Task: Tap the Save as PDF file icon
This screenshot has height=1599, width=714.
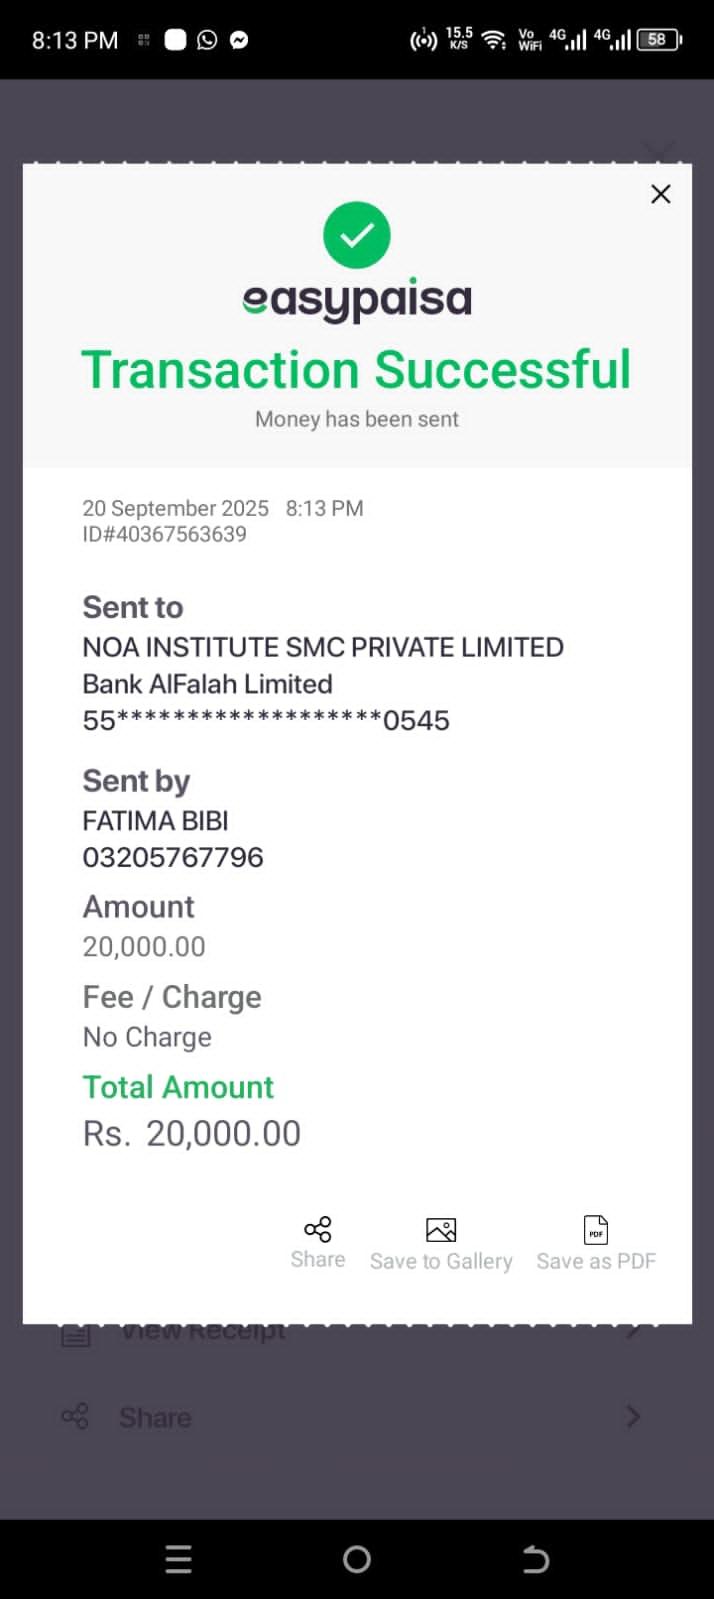Action: click(x=596, y=1230)
